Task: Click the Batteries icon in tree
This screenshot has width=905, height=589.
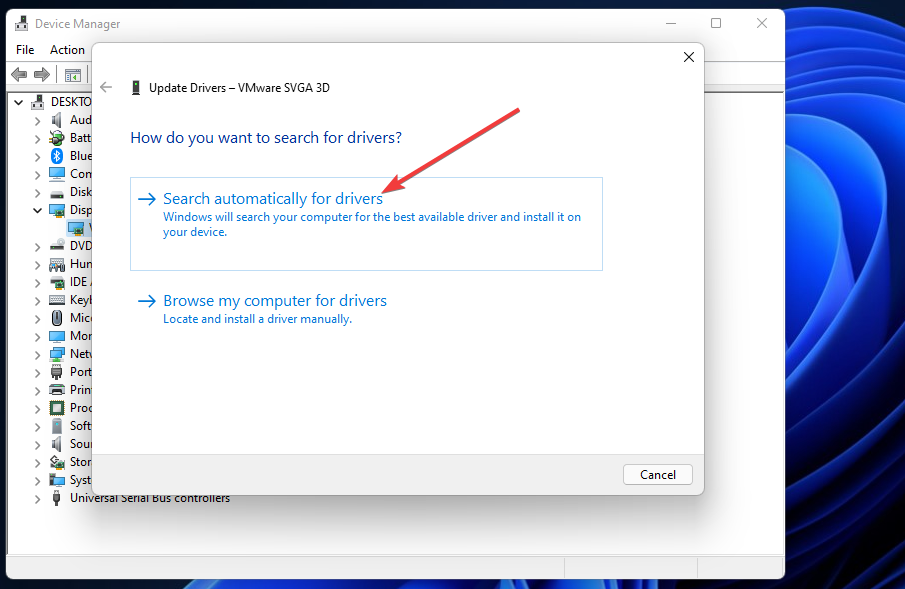Action: coord(57,138)
